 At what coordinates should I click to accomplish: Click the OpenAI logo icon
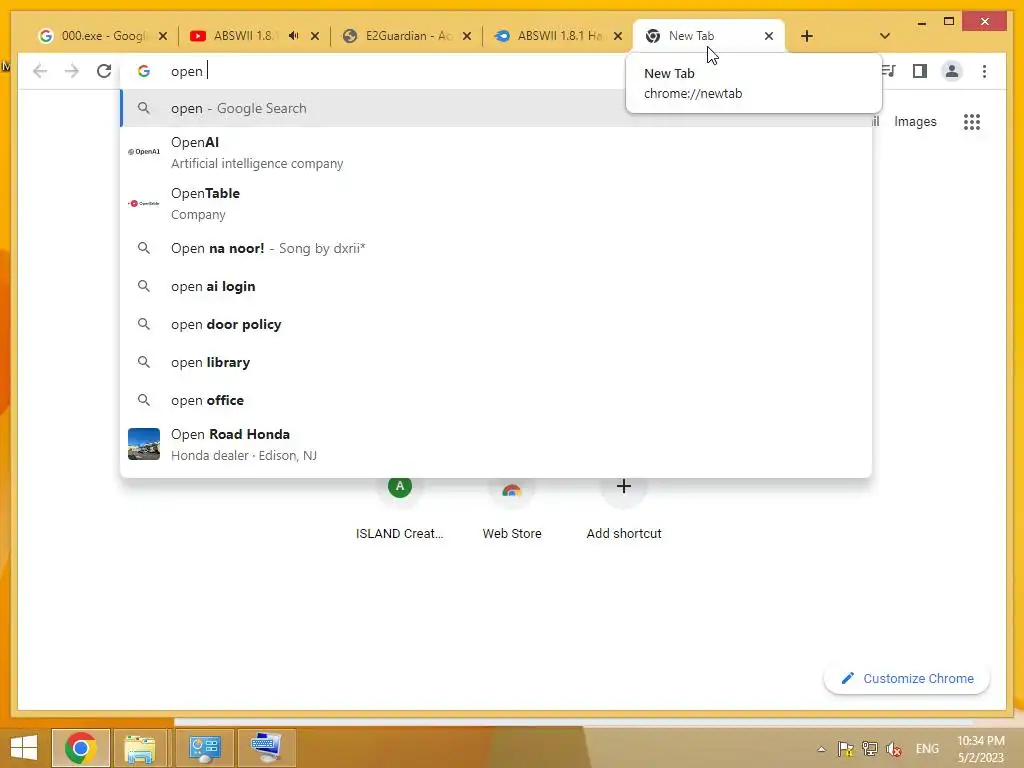pos(144,152)
